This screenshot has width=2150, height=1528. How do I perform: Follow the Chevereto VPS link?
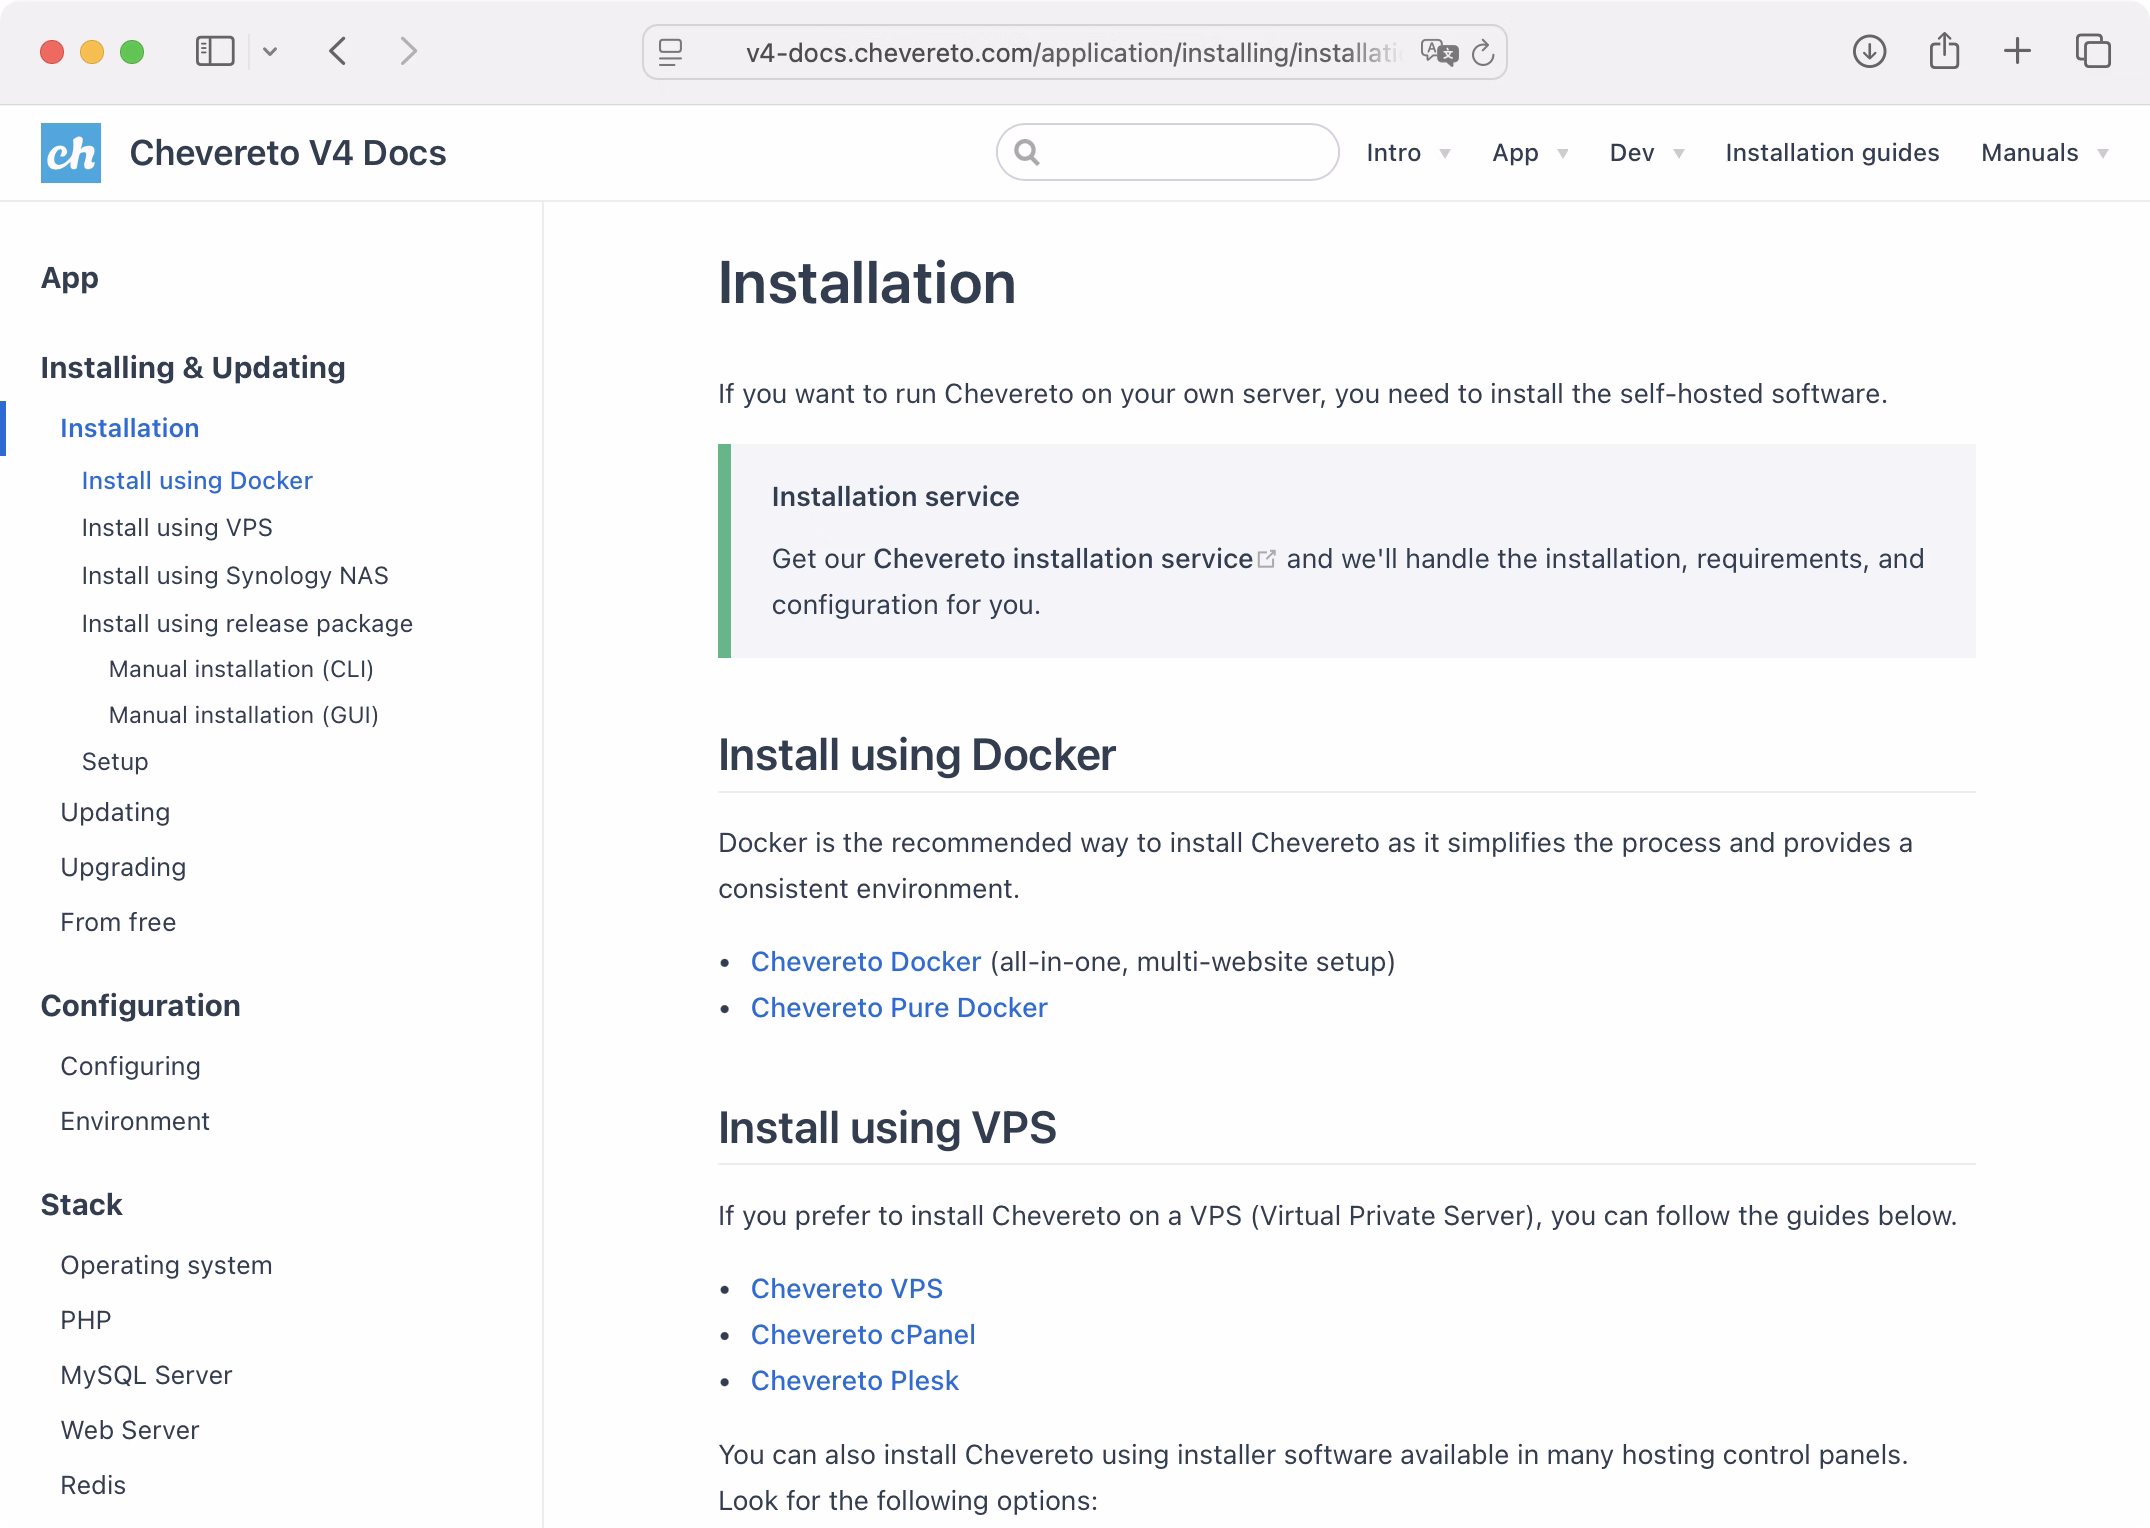click(847, 1289)
